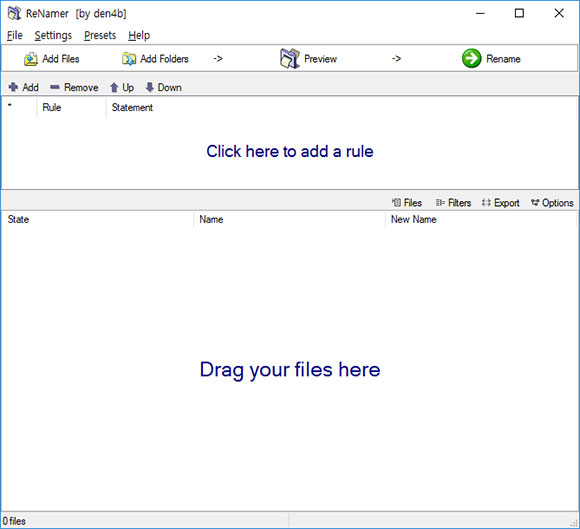Viewport: 580px width, 529px height.
Task: Click the Preview icon in toolbar
Action: 290,58
